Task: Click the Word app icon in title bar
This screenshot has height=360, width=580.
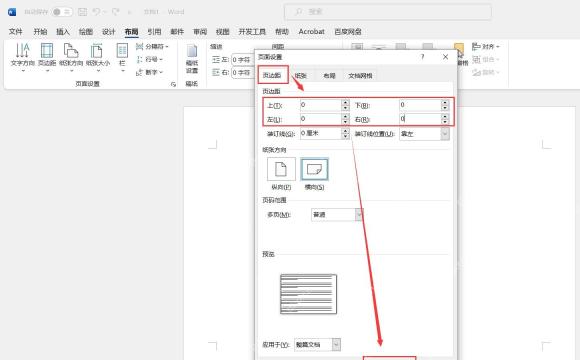Action: tap(12, 12)
